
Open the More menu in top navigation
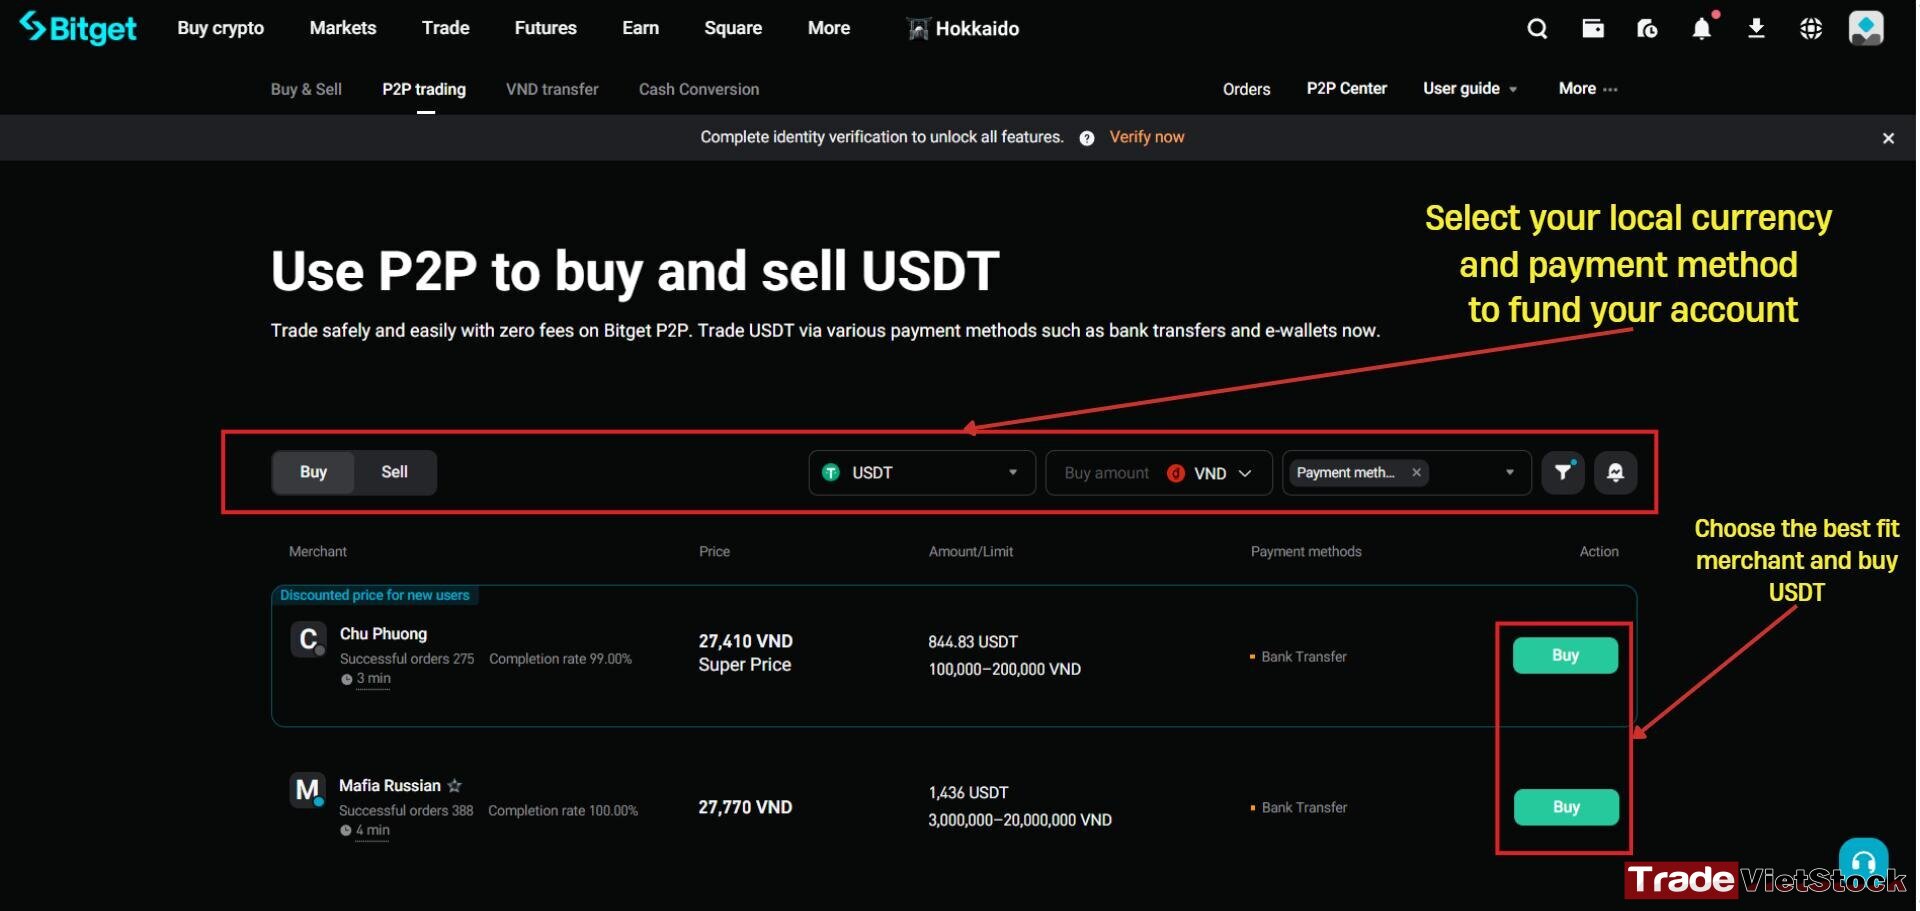tap(829, 28)
